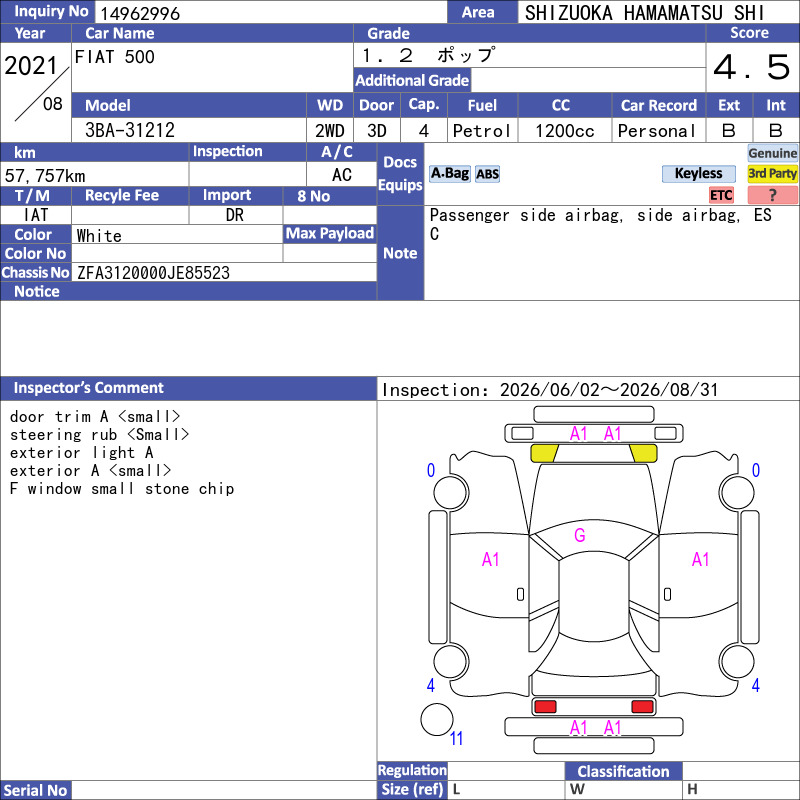Click the yellow 3rd Party badge
The height and width of the screenshot is (800, 800).
point(772,173)
